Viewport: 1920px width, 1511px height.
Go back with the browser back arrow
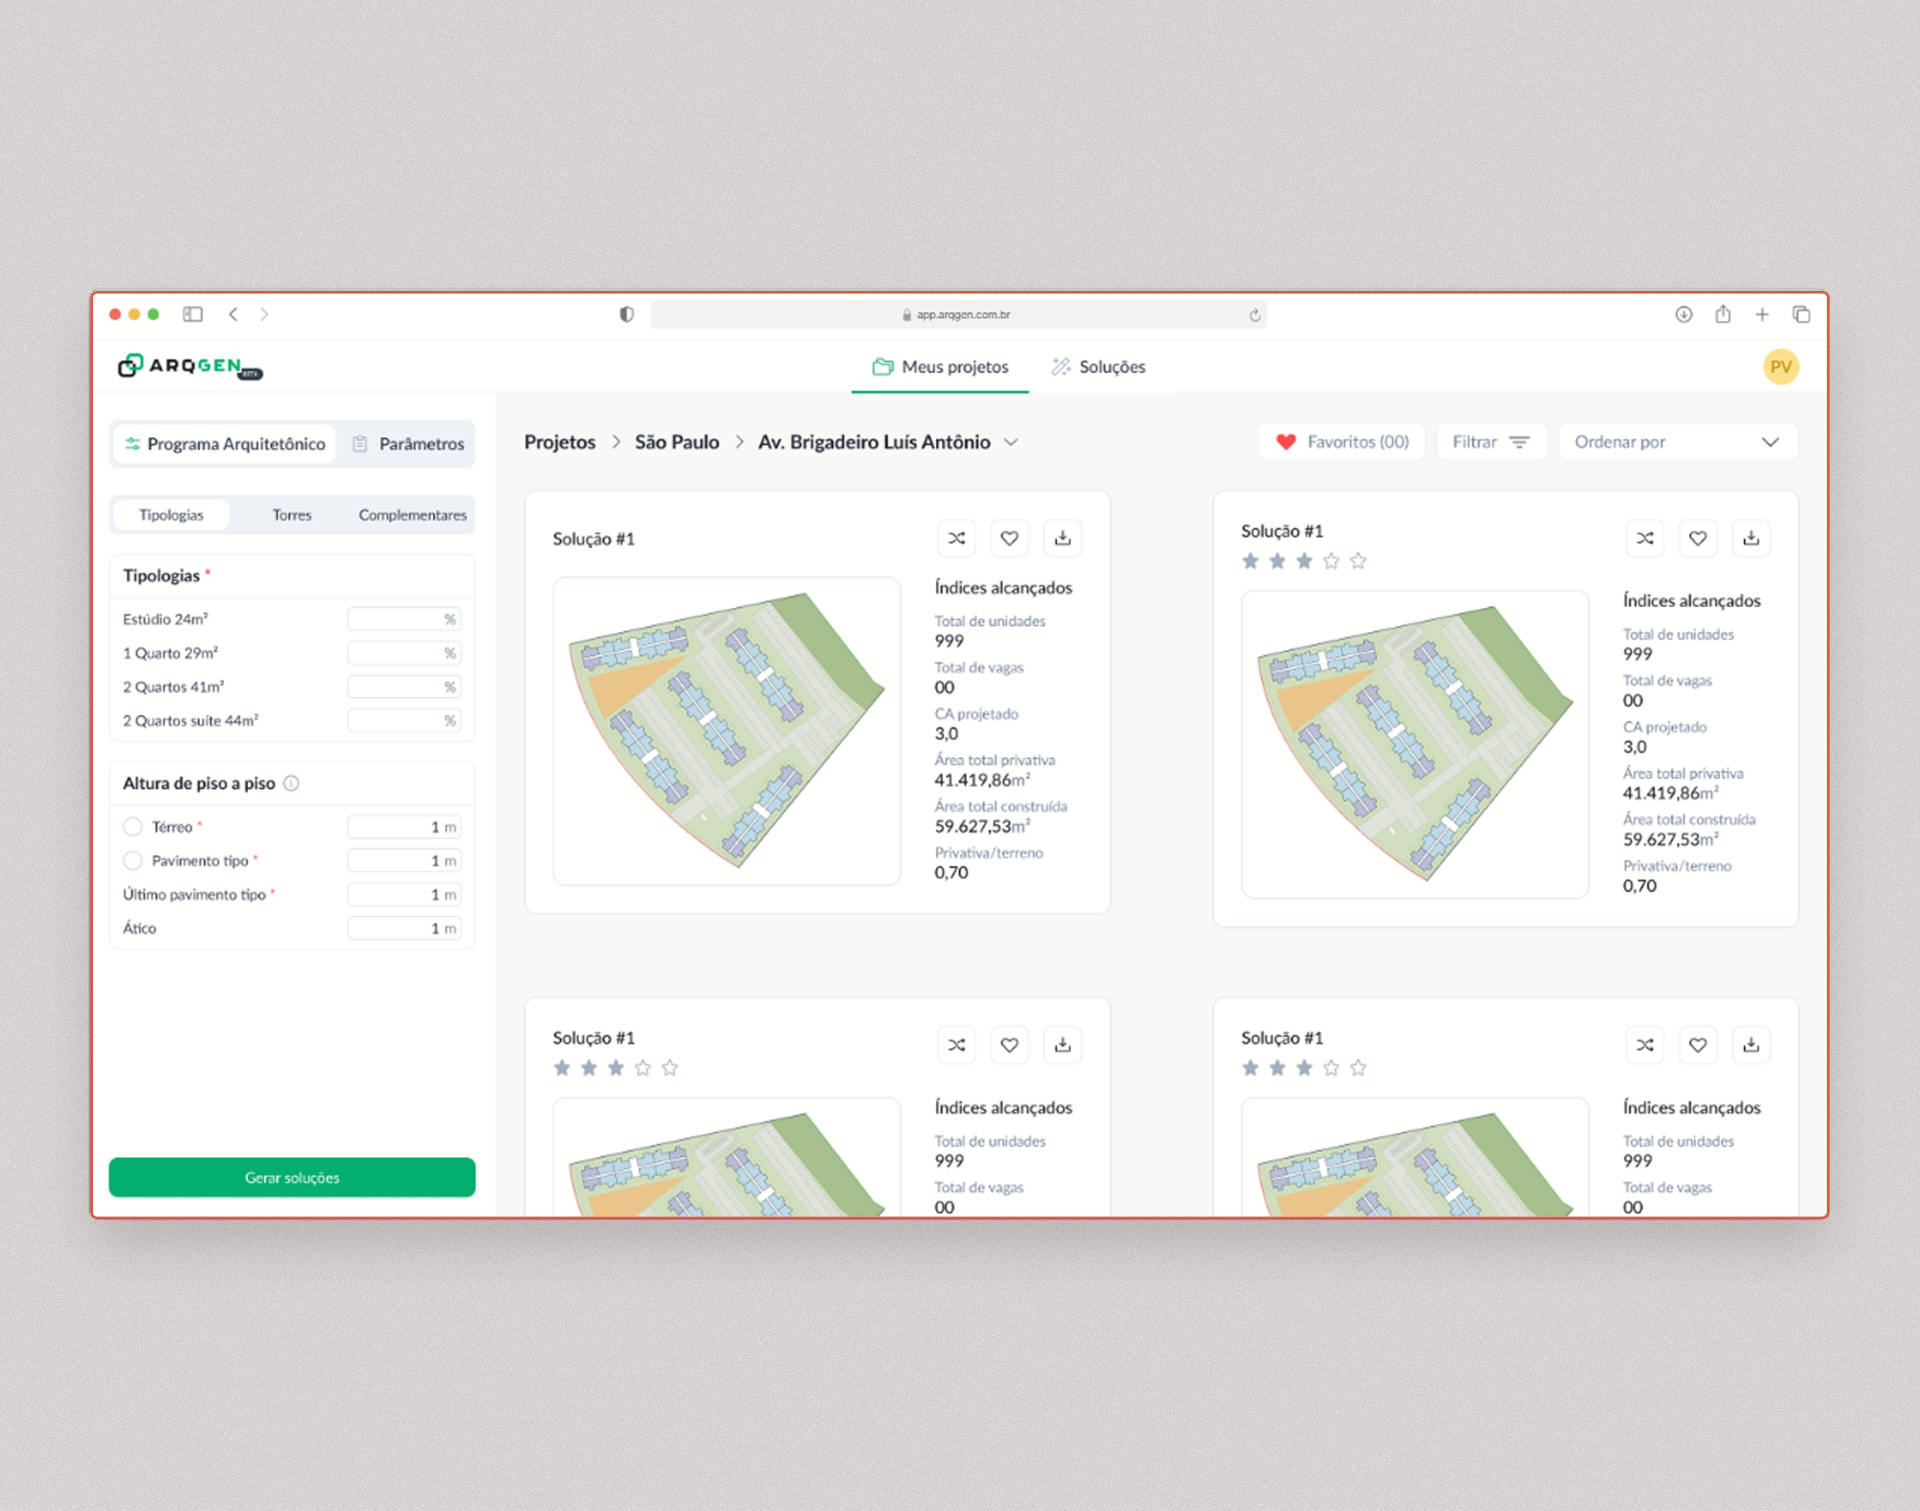(x=233, y=314)
